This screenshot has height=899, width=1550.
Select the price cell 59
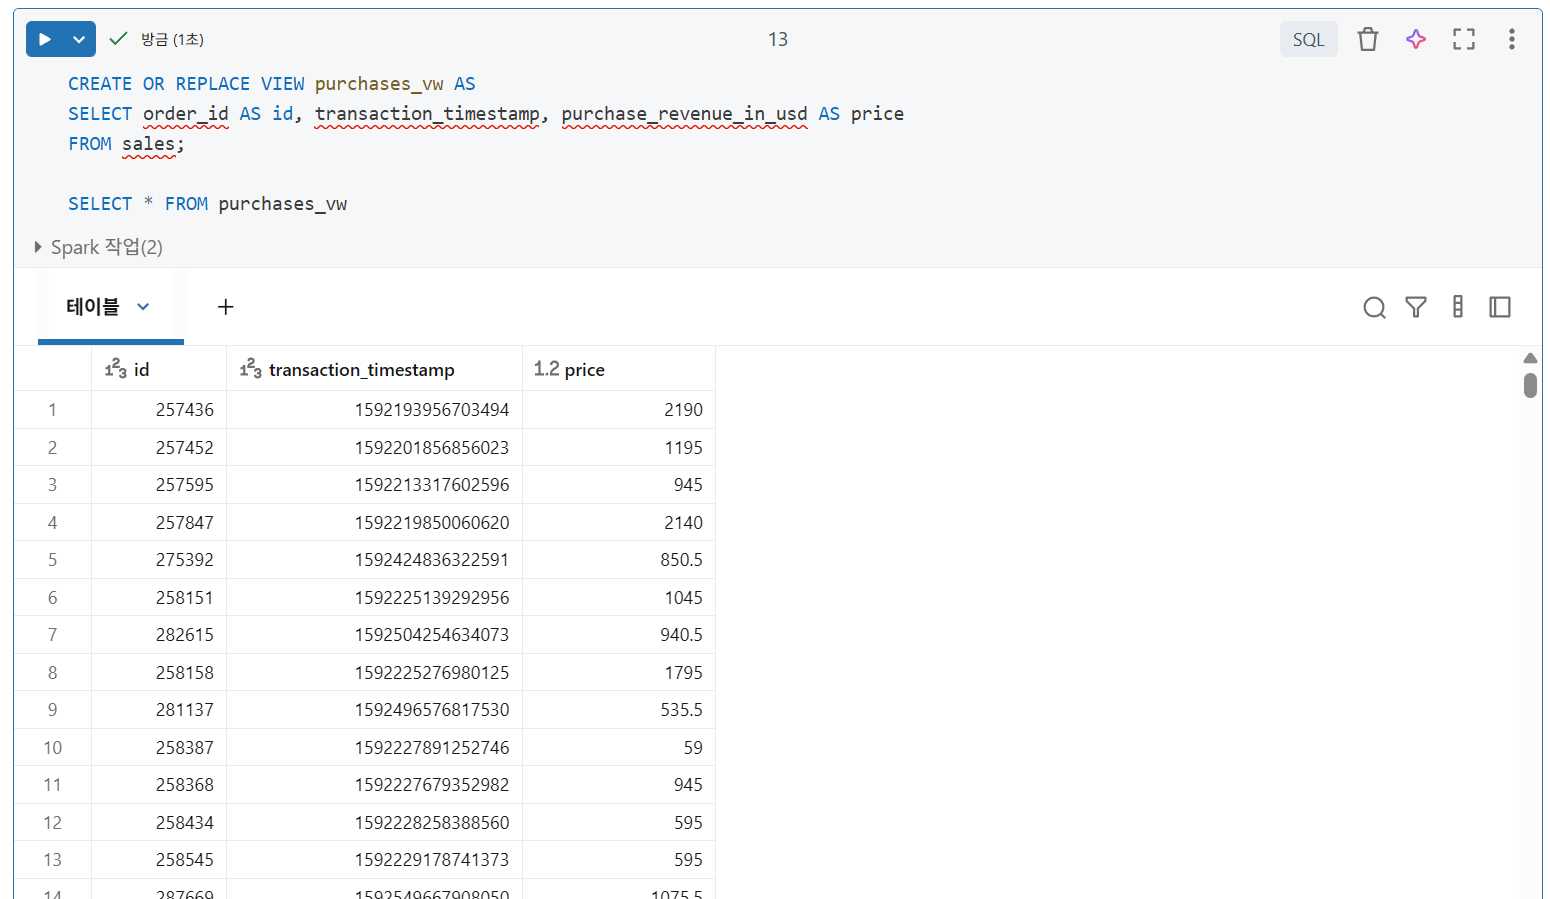619,747
